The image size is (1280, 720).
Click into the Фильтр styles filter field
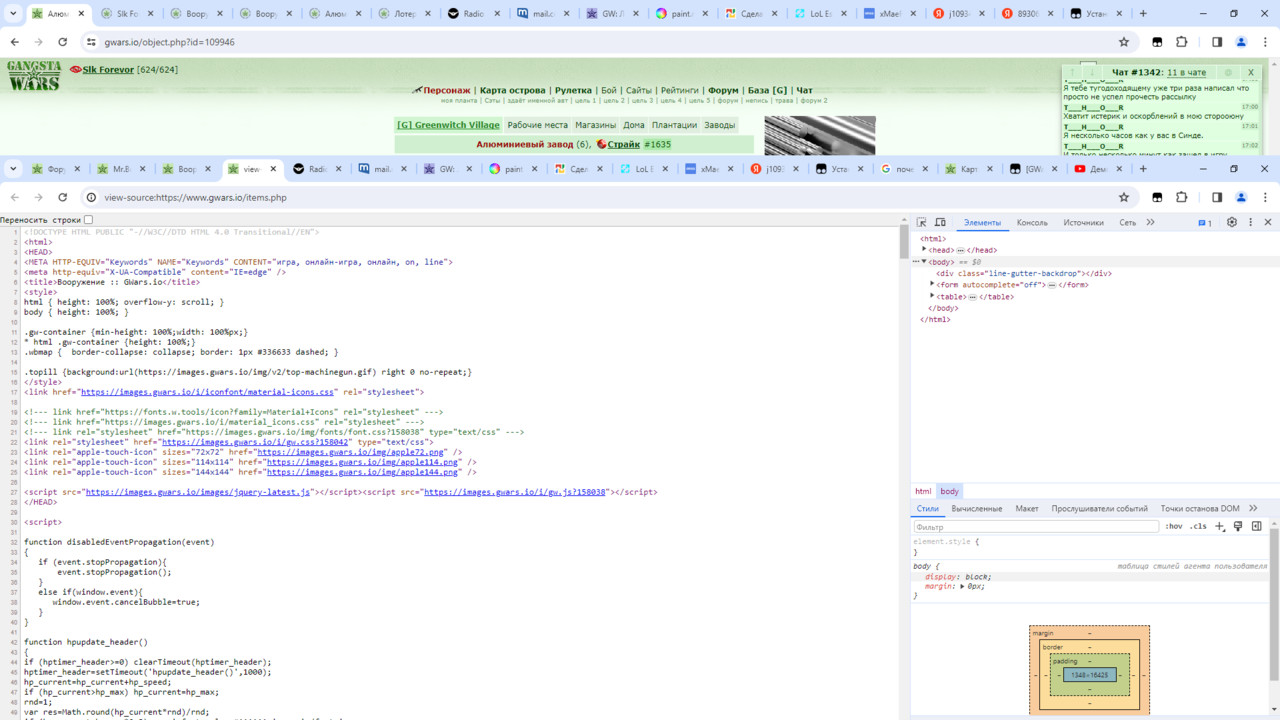(x=1036, y=526)
